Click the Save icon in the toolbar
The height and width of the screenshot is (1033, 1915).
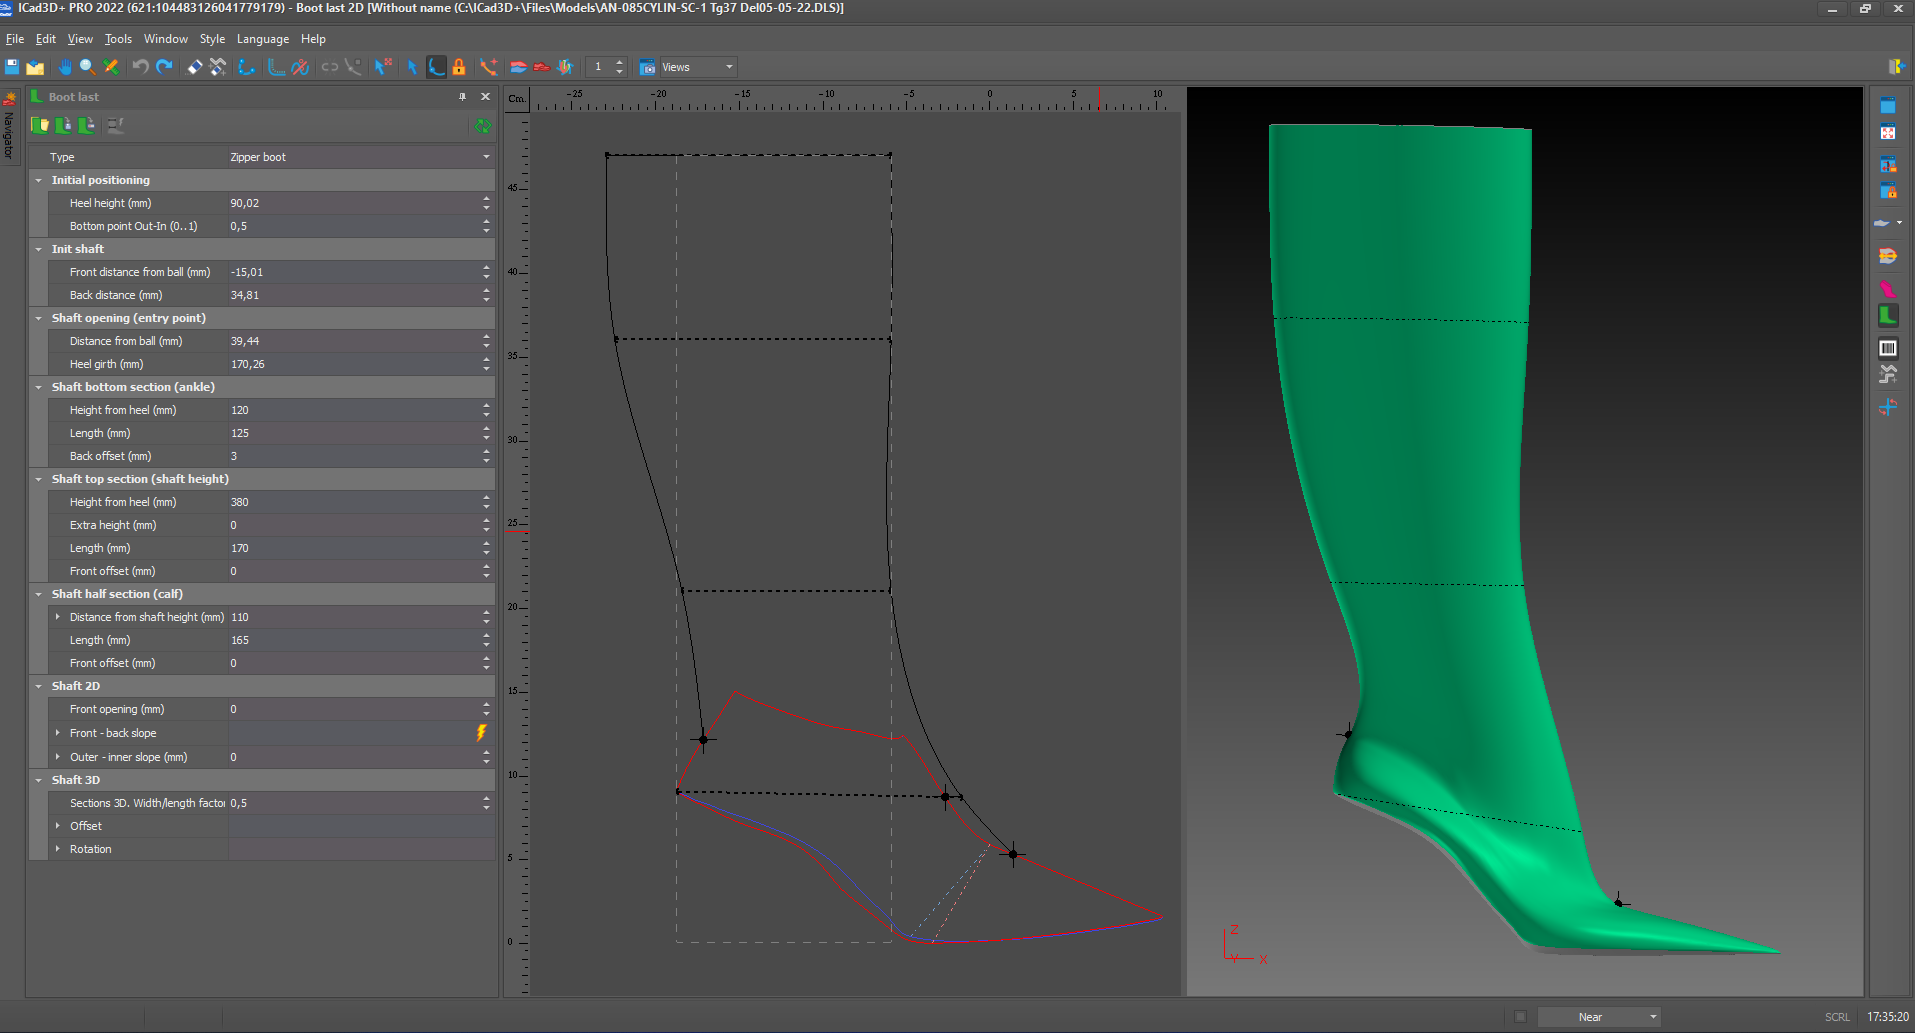[x=12, y=67]
